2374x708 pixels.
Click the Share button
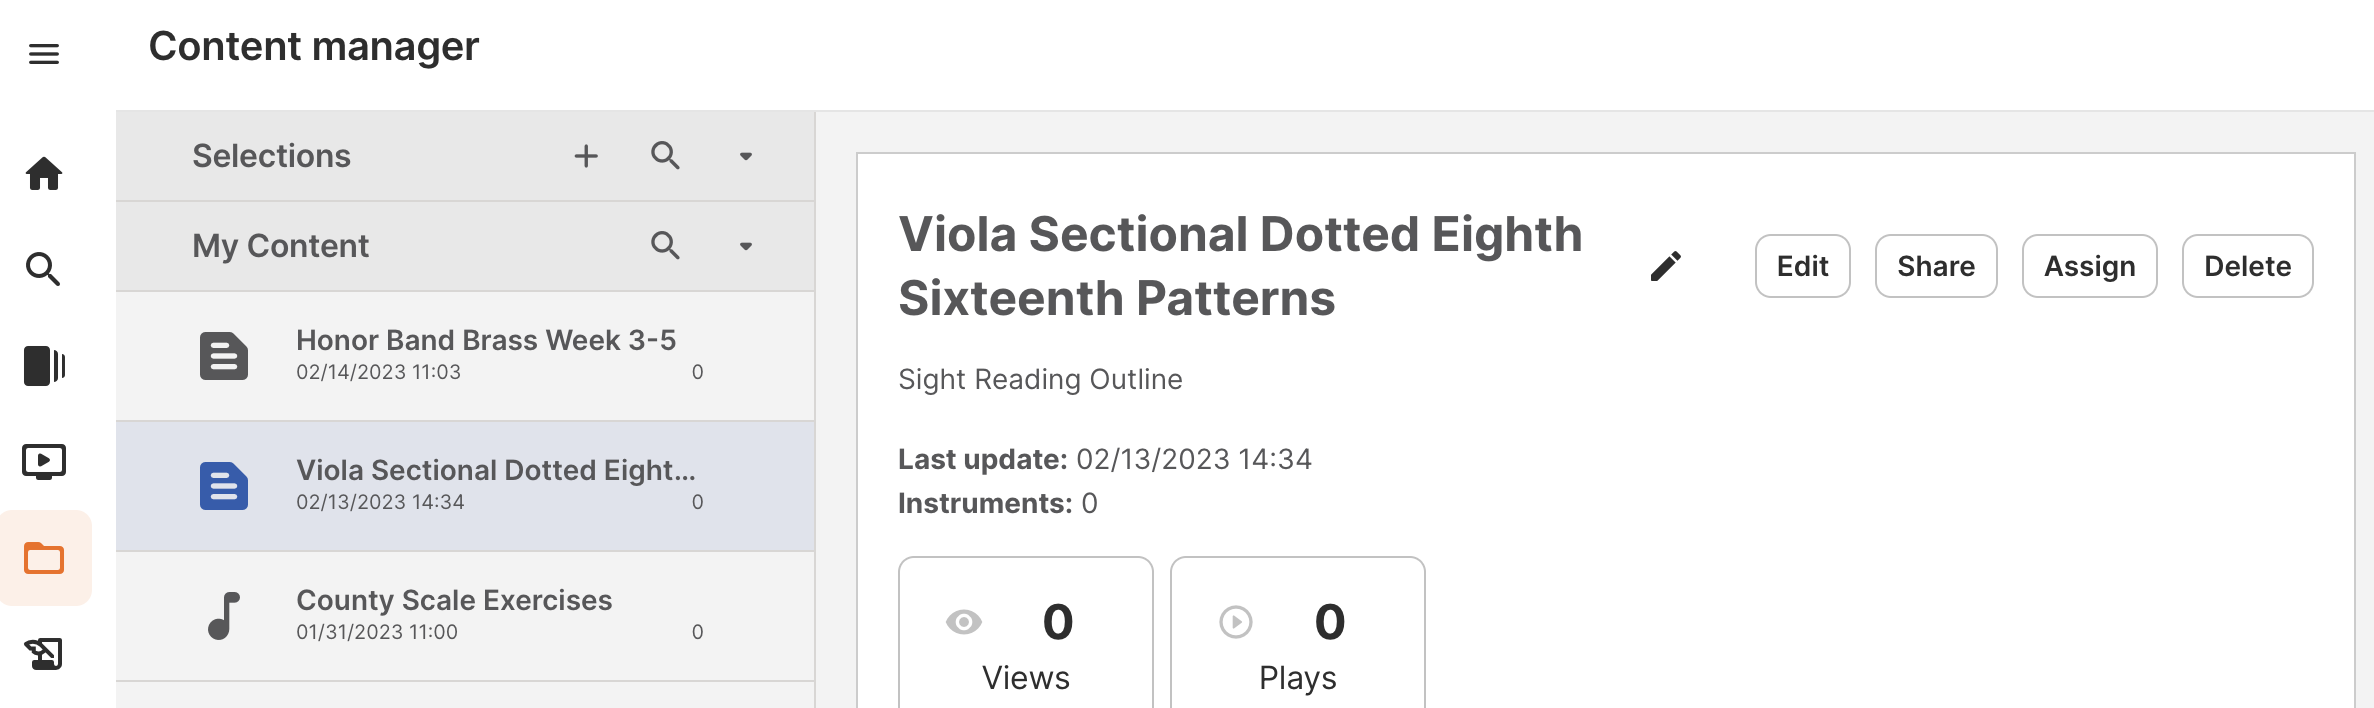pos(1935,266)
